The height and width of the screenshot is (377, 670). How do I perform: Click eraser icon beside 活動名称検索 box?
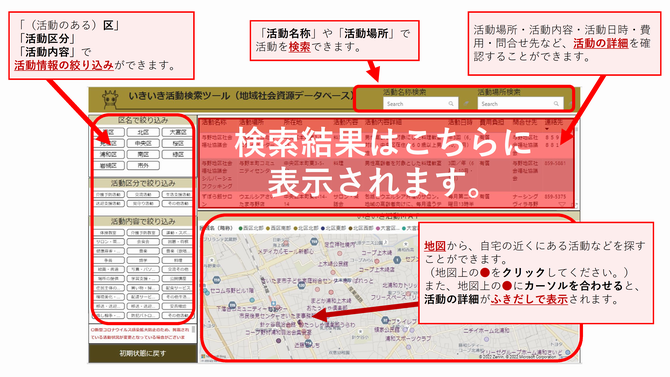click(x=467, y=103)
